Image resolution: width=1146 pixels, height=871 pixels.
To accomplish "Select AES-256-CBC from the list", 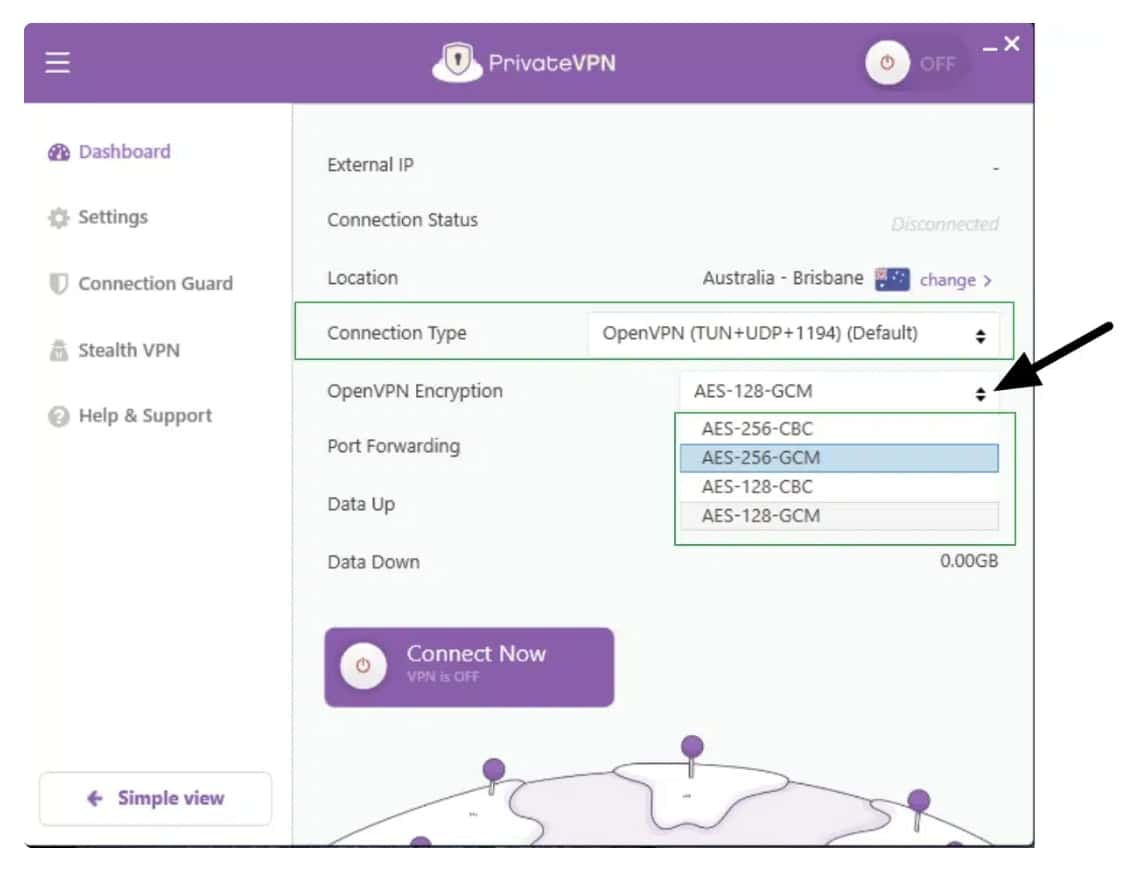I will click(839, 428).
